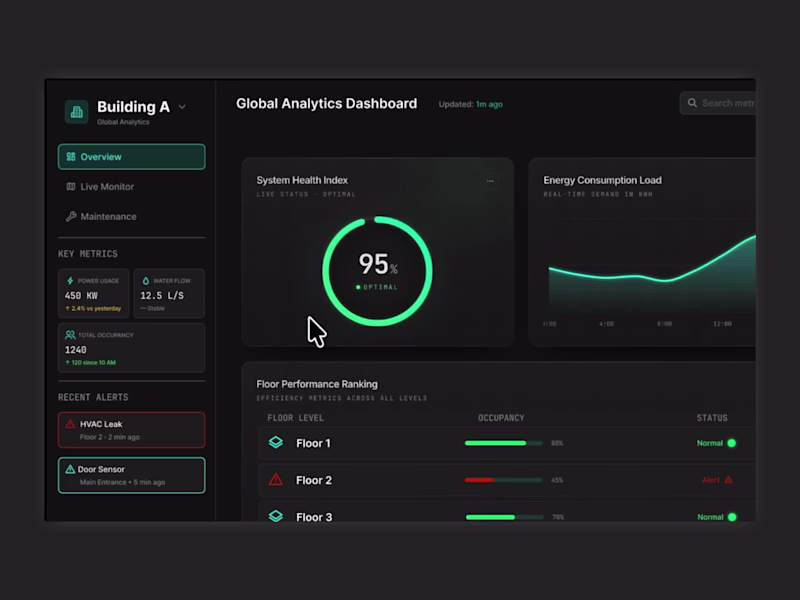
Task: Open the HVAC Leak alert
Action: (132, 430)
